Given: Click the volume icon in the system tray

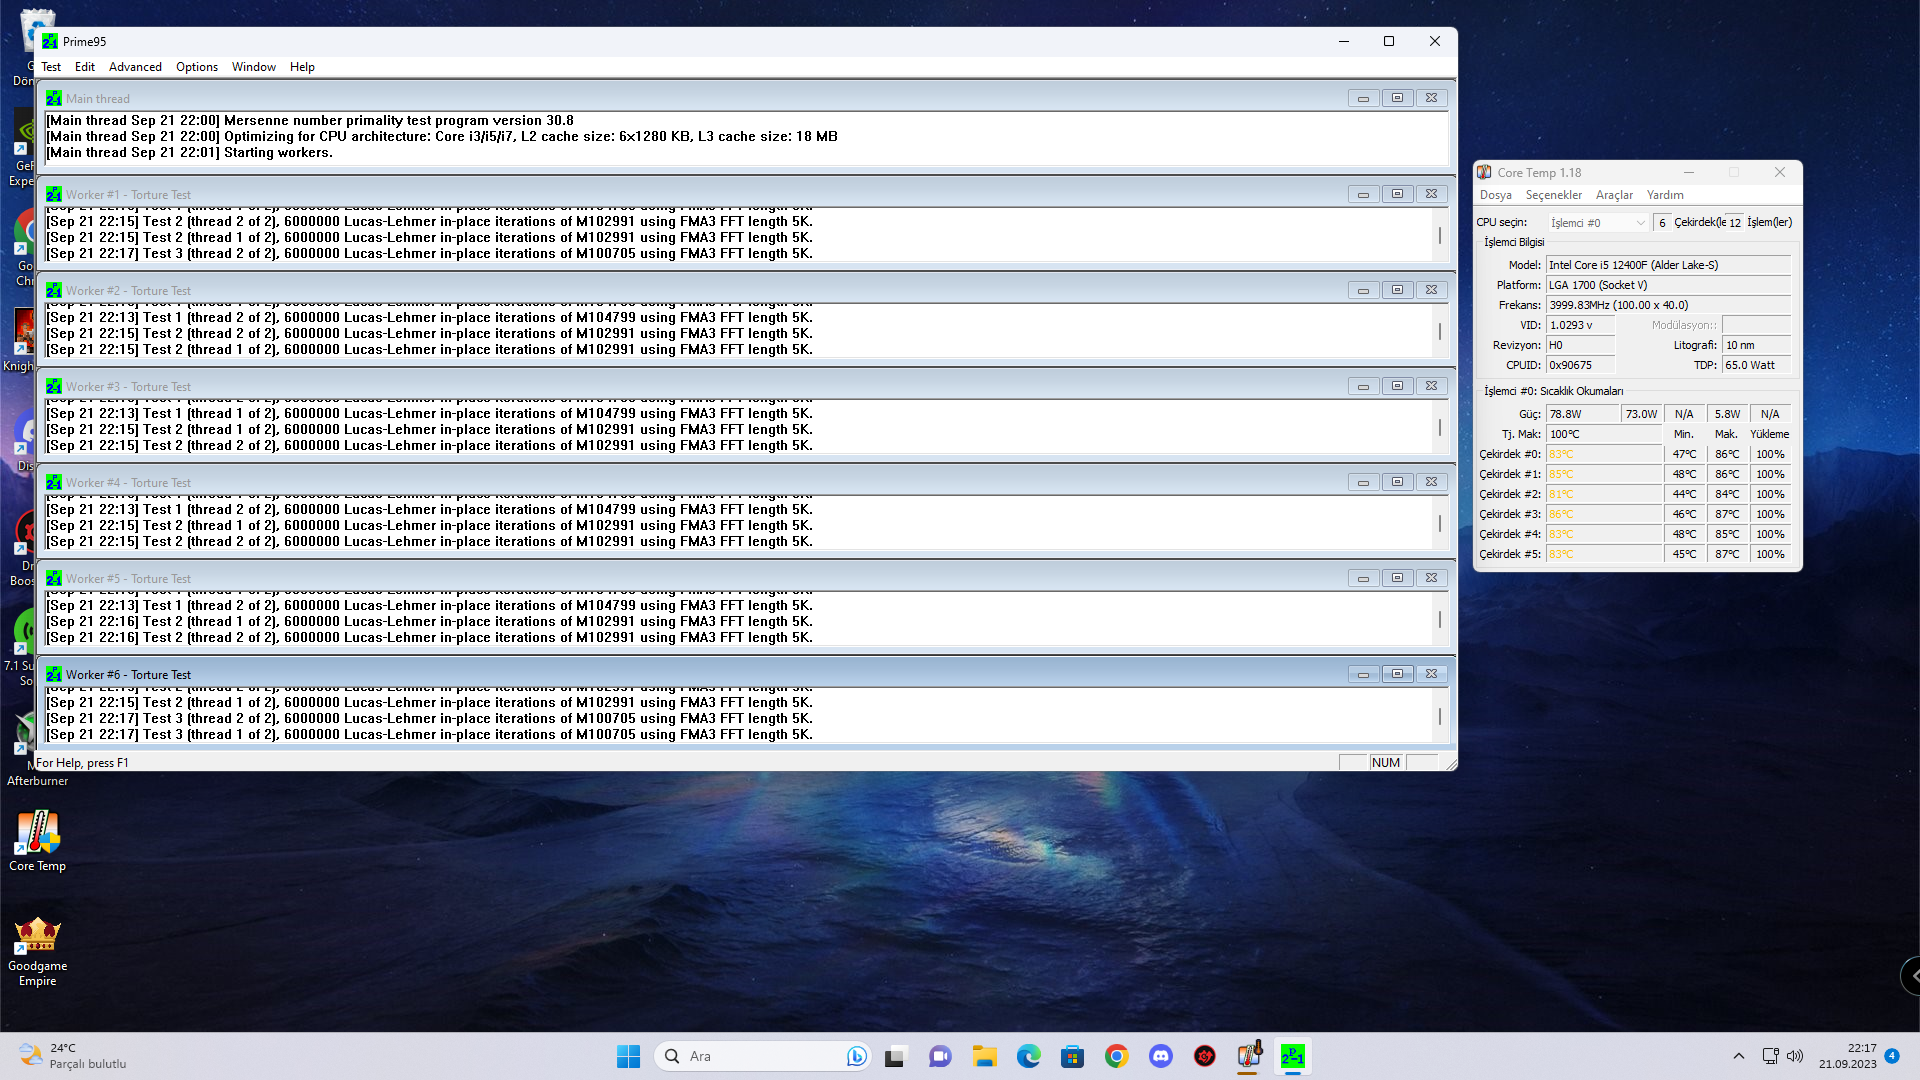Looking at the screenshot, I should coord(1795,1056).
